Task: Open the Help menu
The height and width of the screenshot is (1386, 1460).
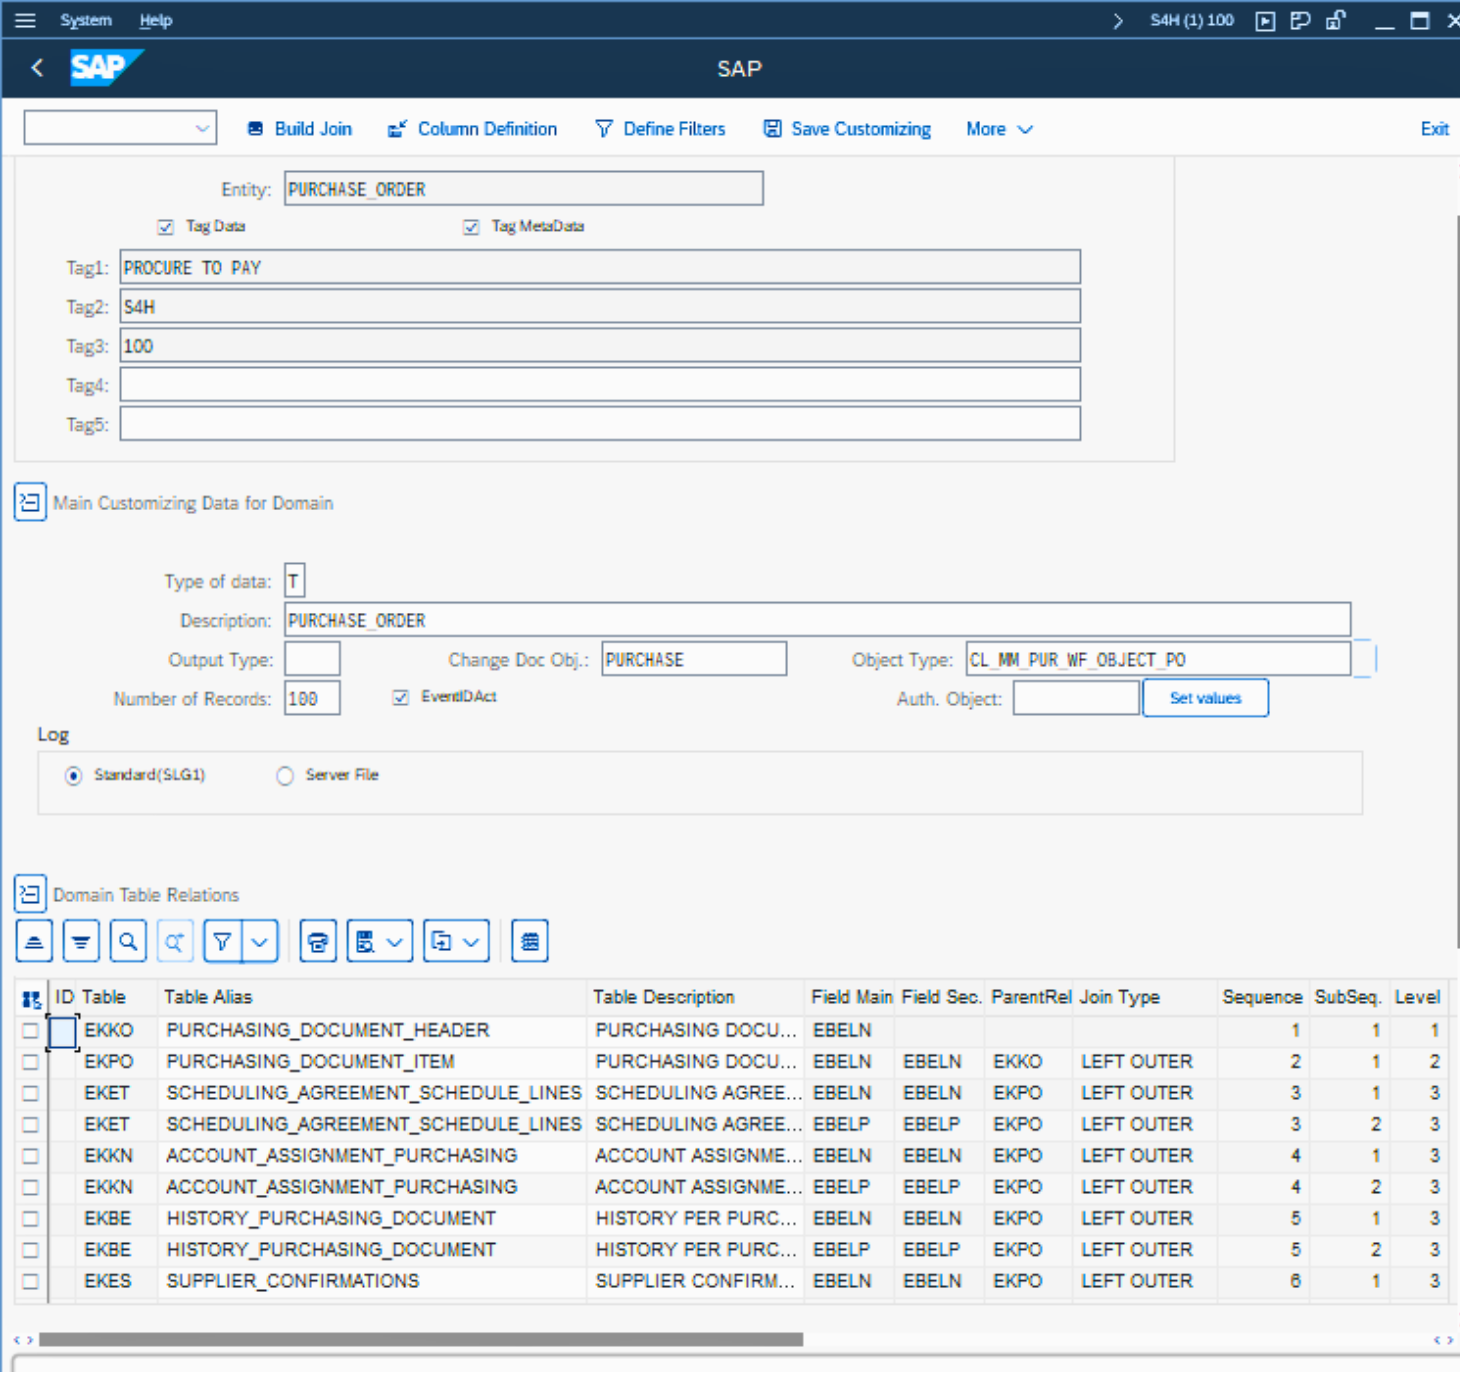Action: (155, 20)
